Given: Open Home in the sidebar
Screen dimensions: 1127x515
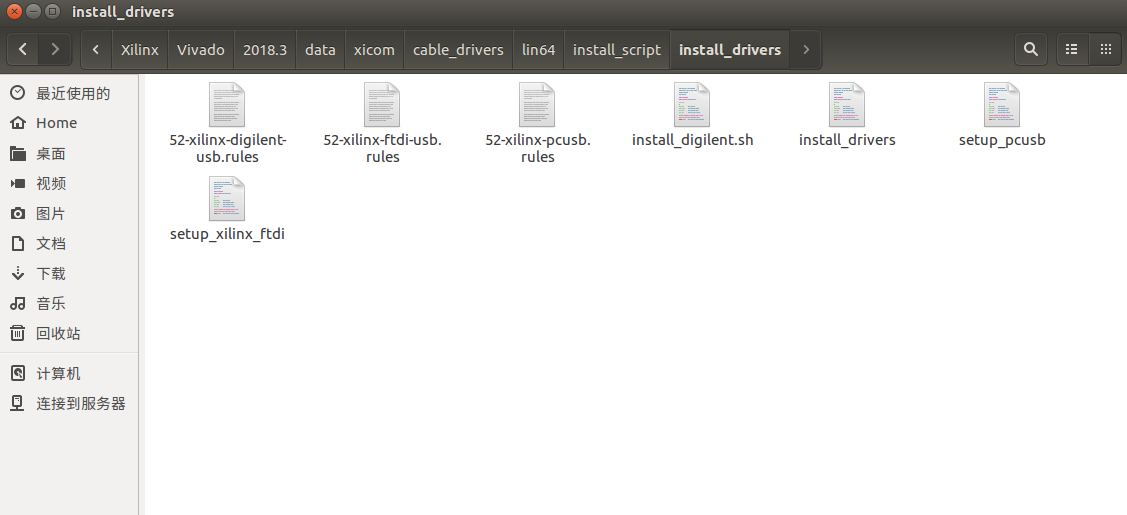Looking at the screenshot, I should pos(56,123).
